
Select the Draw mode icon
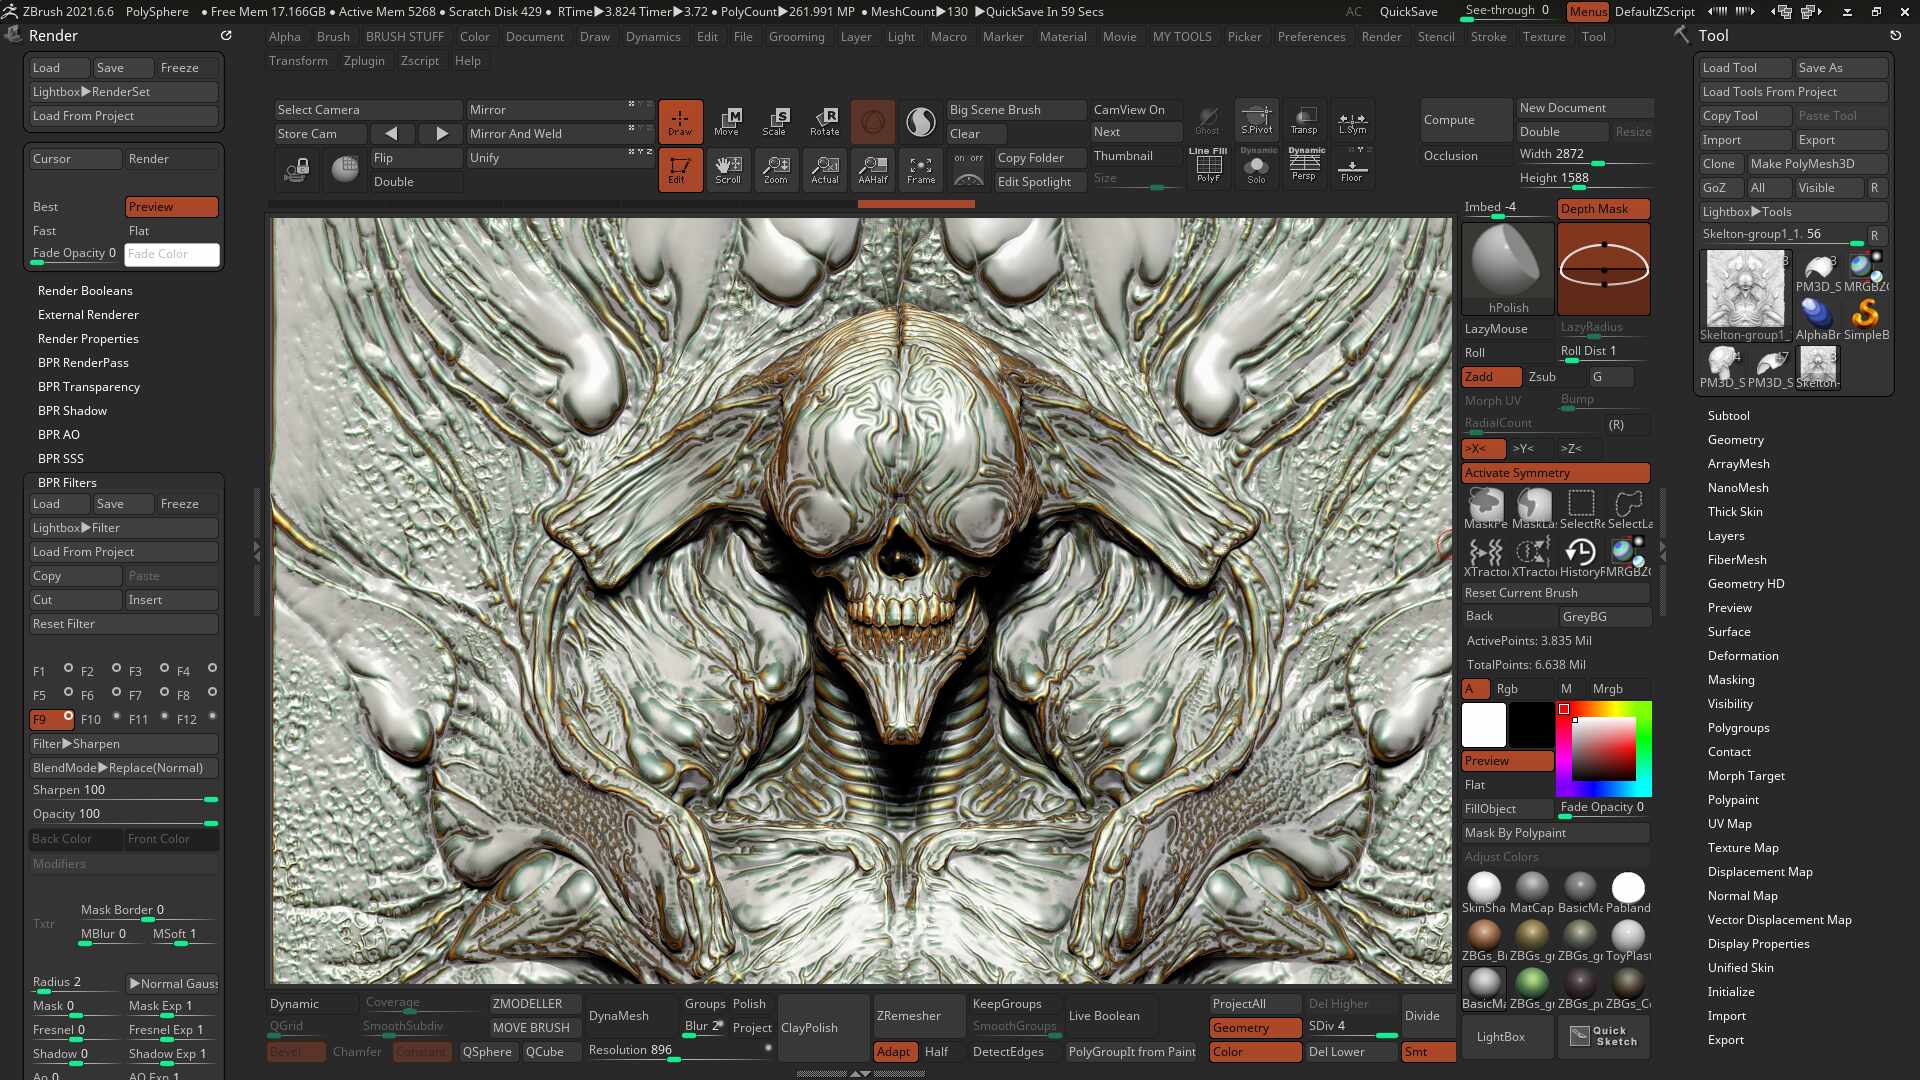[x=680, y=121]
